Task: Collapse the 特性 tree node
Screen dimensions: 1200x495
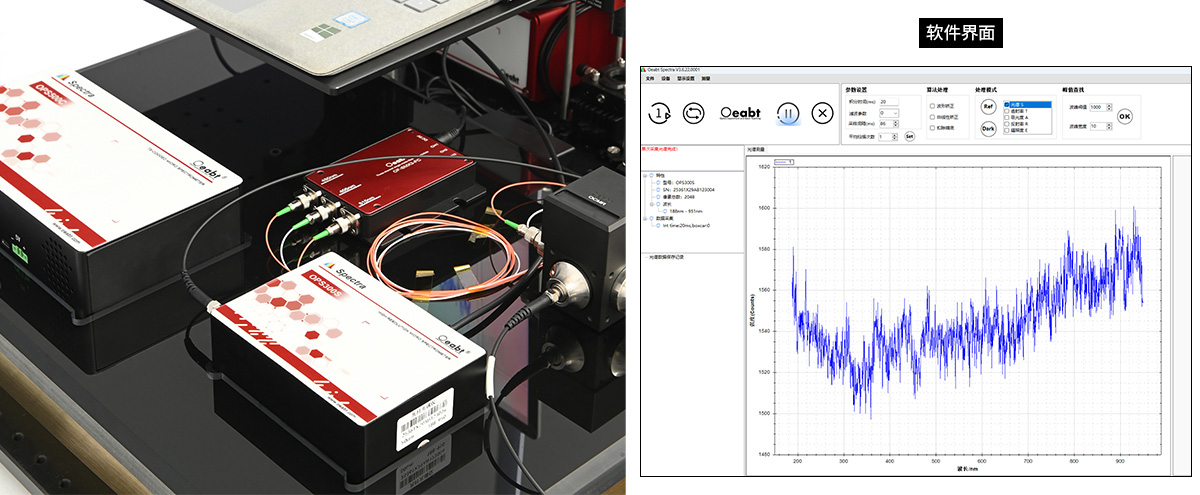Action: 646,175
